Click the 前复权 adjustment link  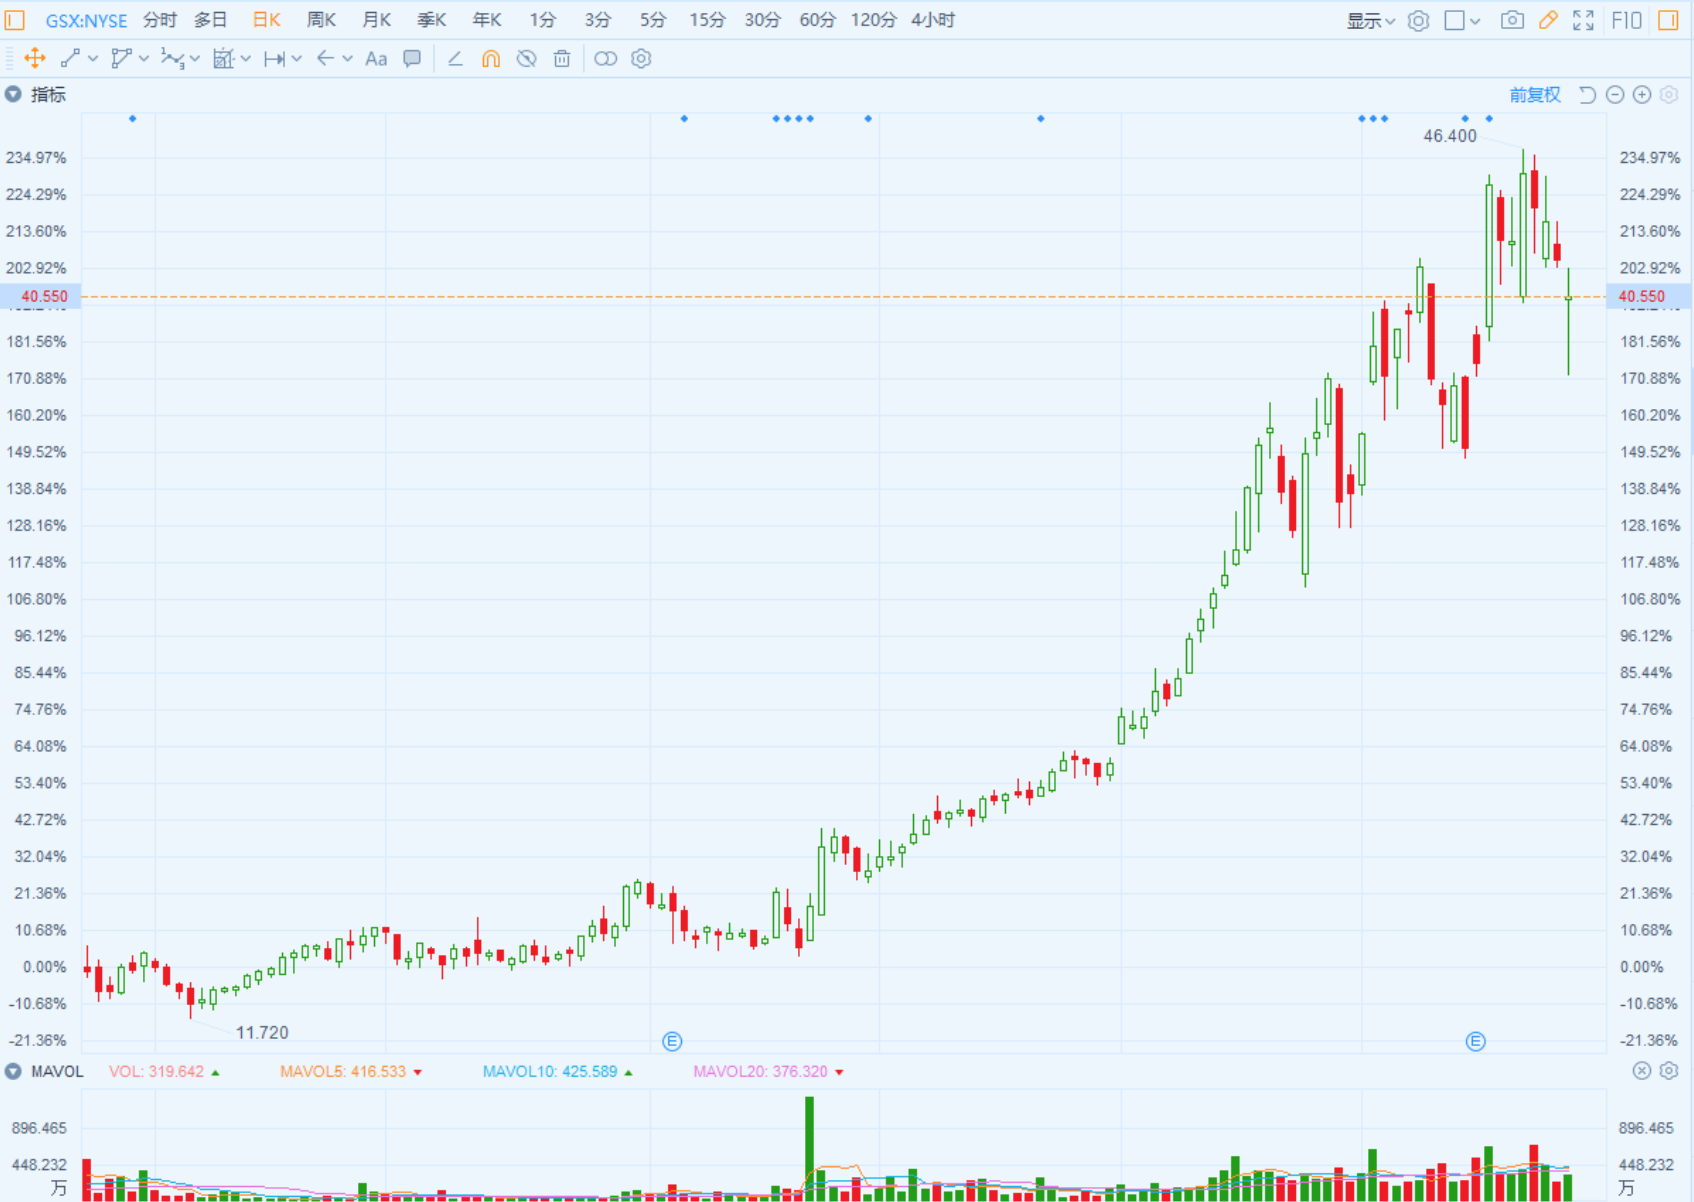[x=1534, y=95]
